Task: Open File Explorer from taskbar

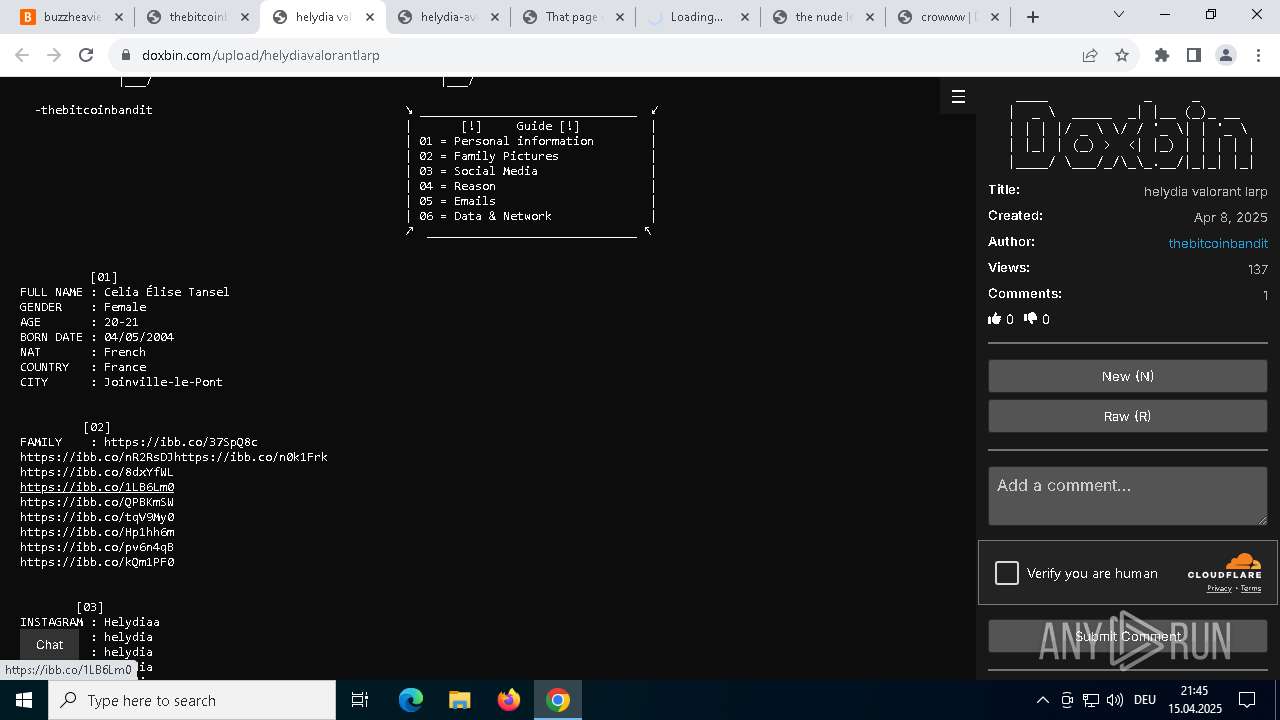Action: coord(460,700)
